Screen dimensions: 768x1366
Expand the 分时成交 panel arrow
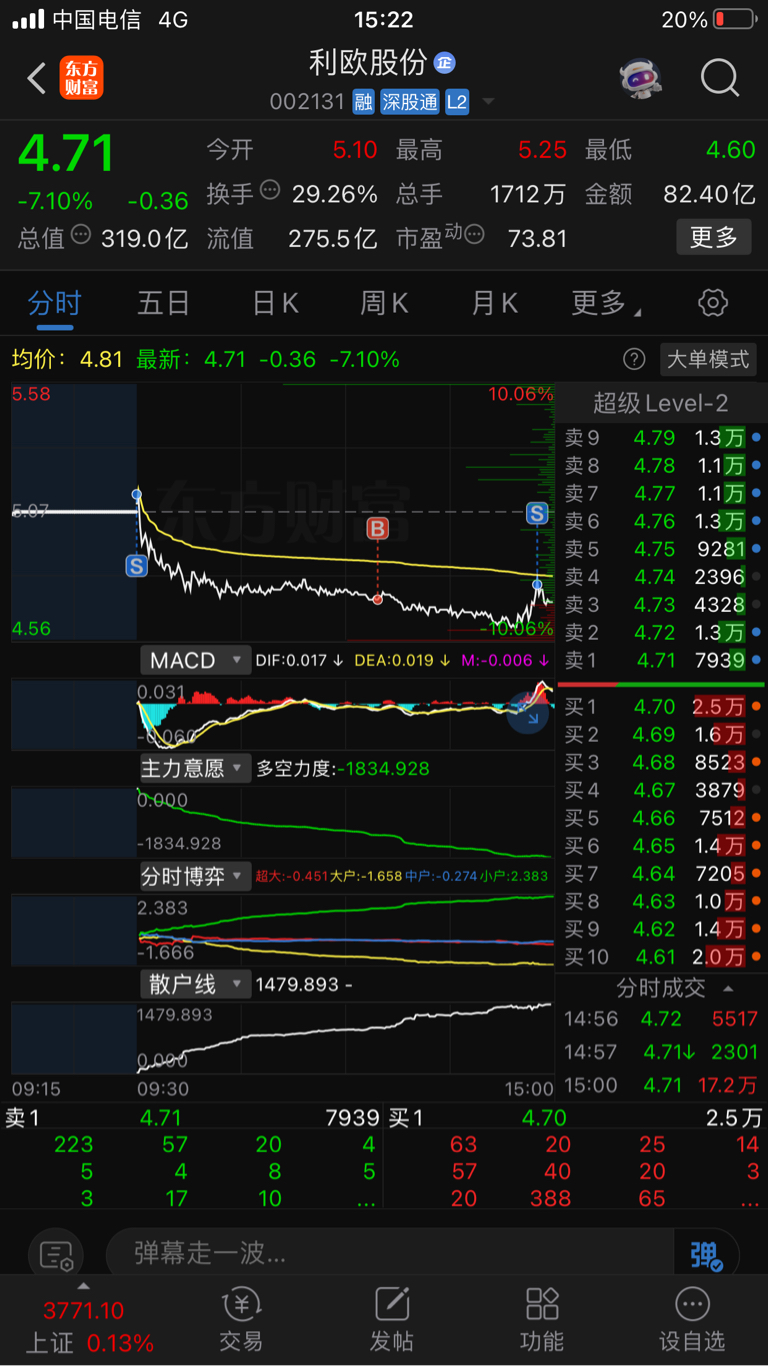coord(728,988)
